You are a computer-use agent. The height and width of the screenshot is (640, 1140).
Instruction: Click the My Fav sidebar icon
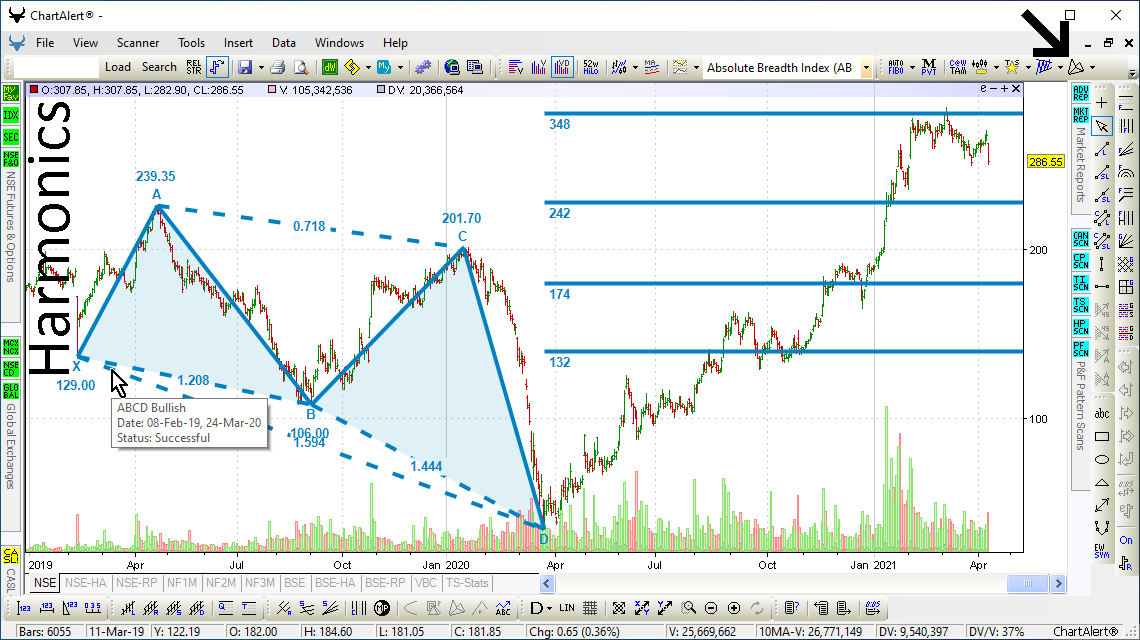(x=10, y=93)
